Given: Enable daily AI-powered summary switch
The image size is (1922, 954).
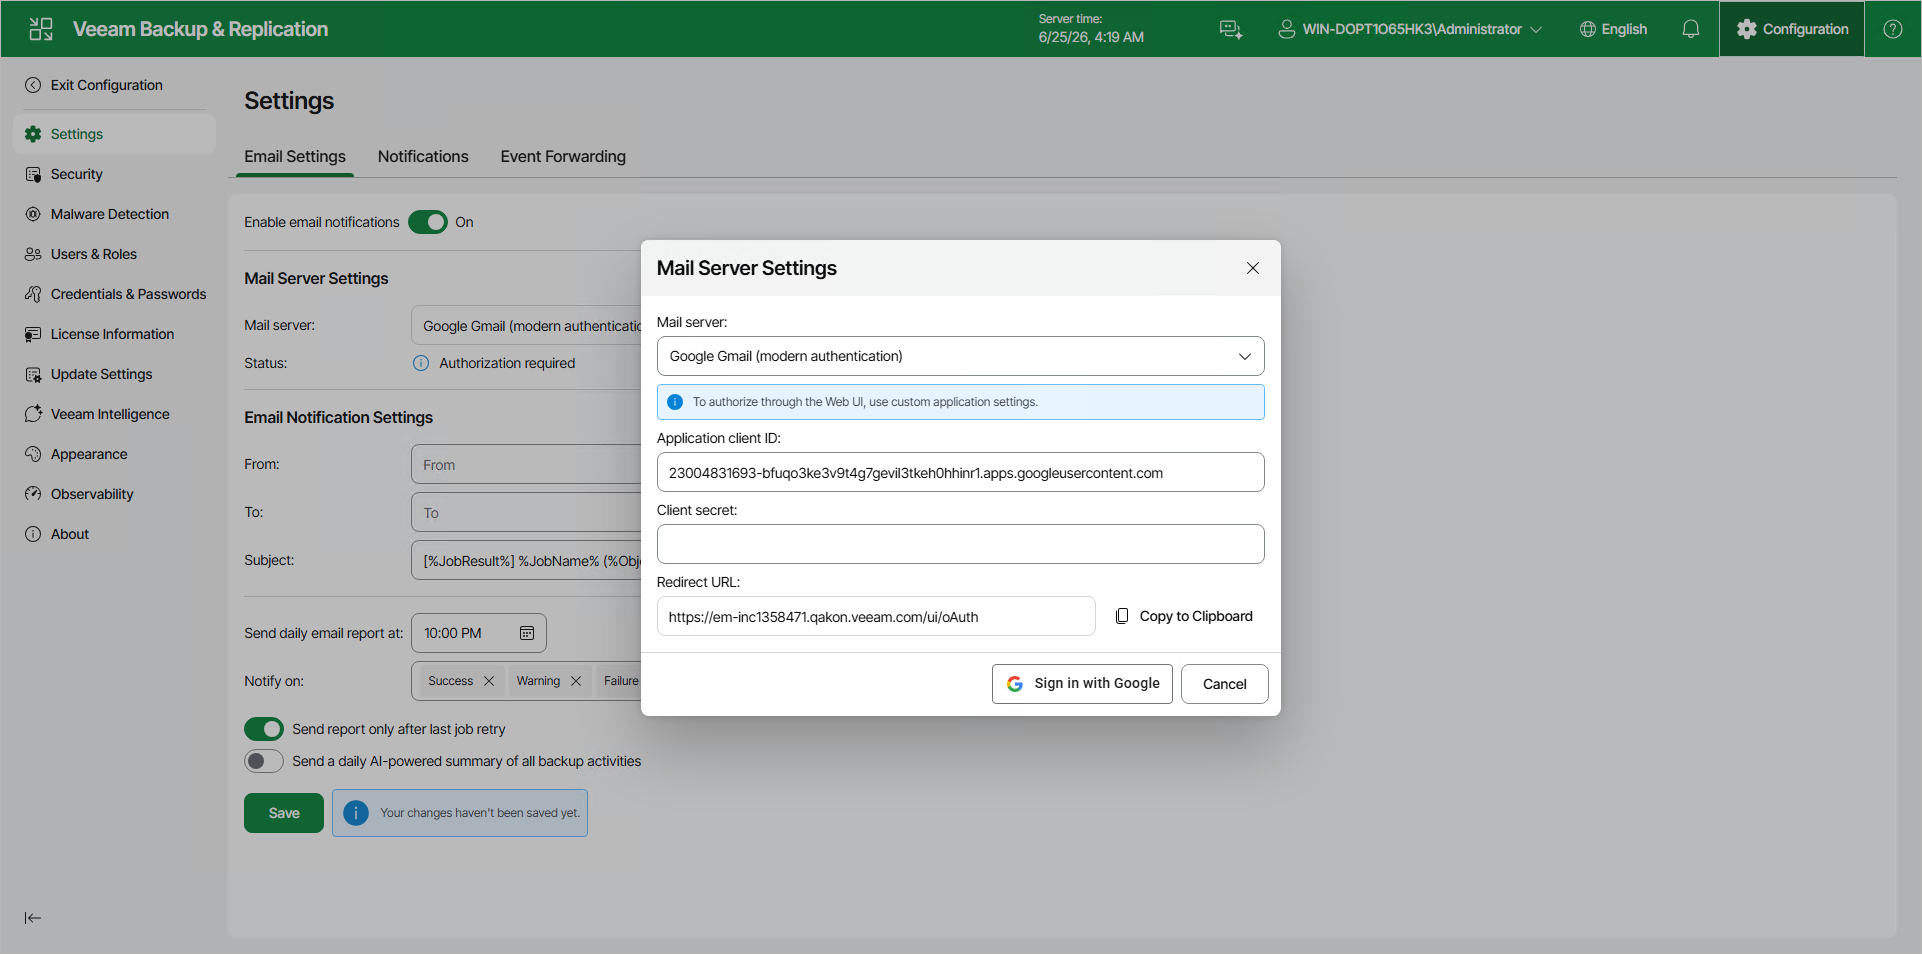Looking at the screenshot, I should pyautogui.click(x=264, y=761).
